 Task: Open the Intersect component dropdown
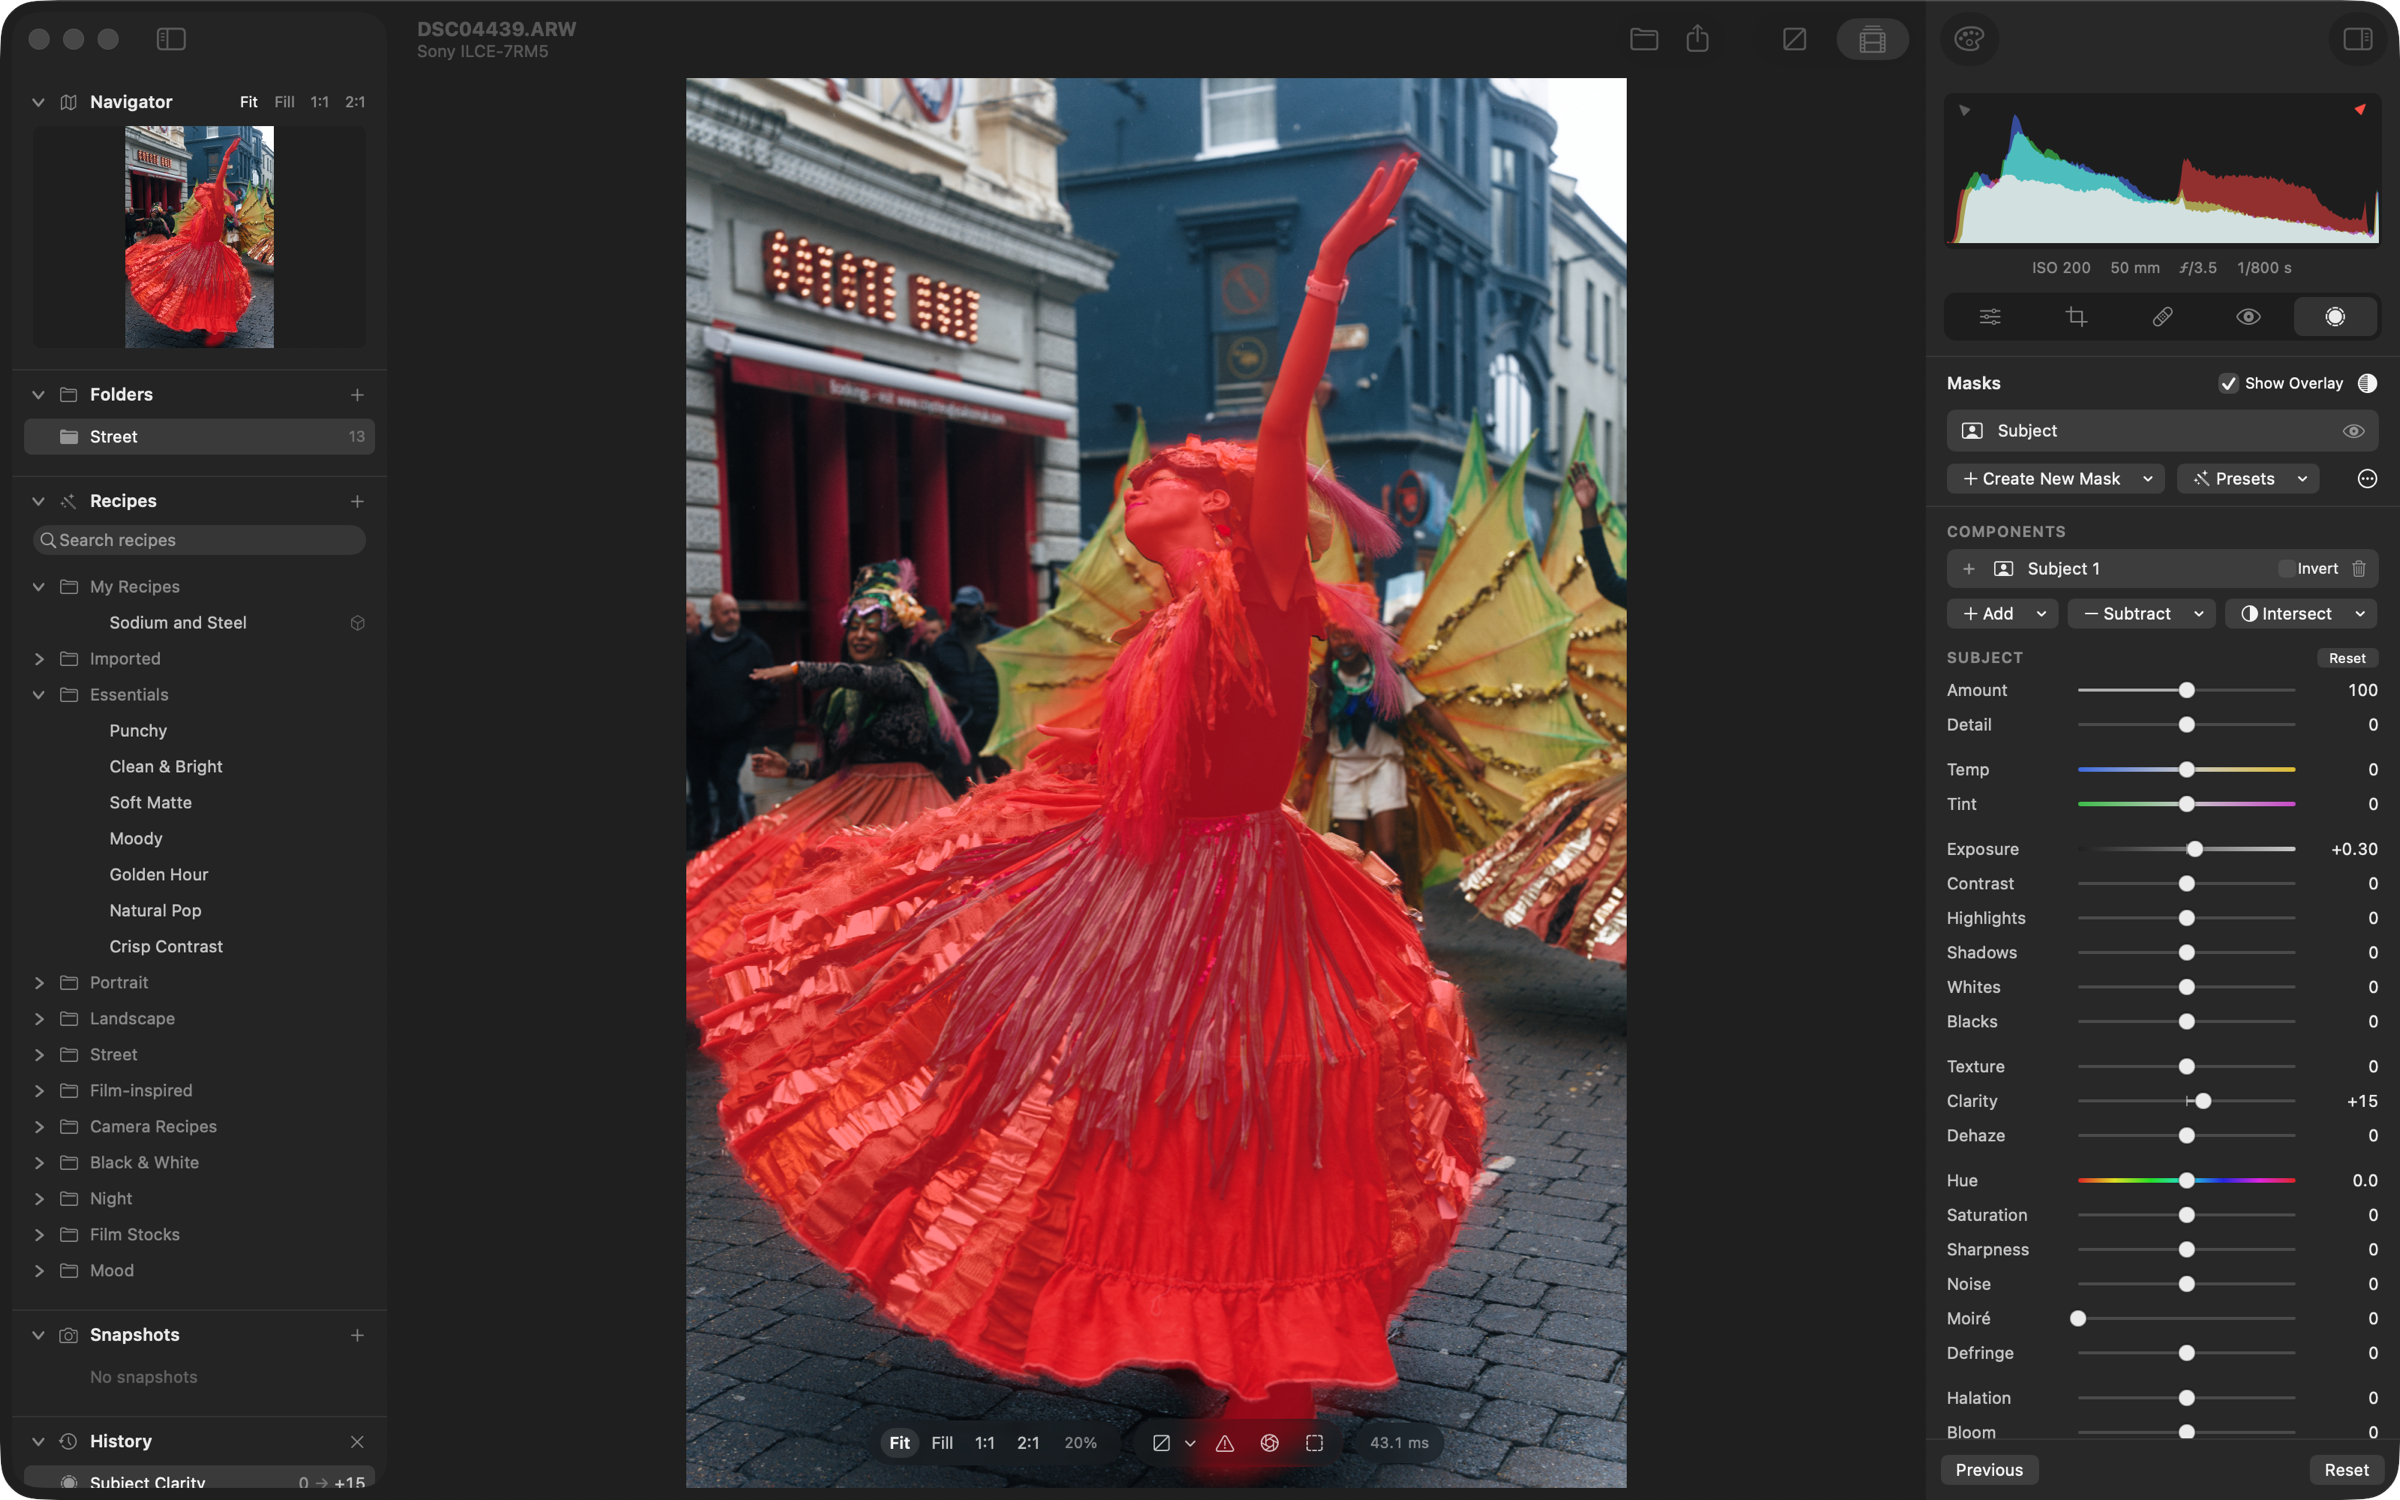pyautogui.click(x=2301, y=614)
